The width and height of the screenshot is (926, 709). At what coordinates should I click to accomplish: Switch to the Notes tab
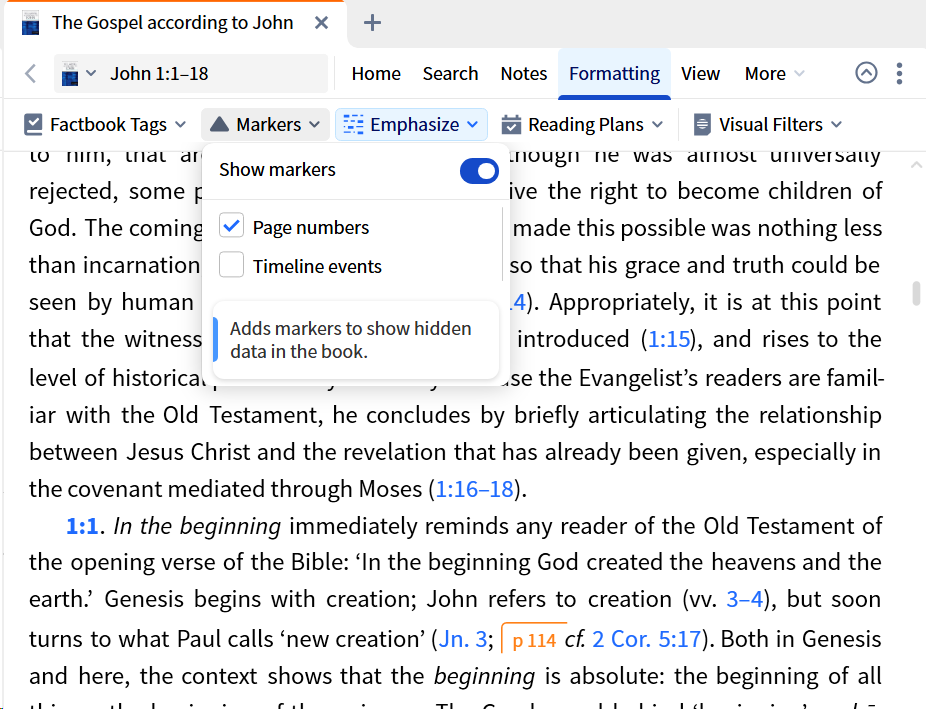point(524,74)
